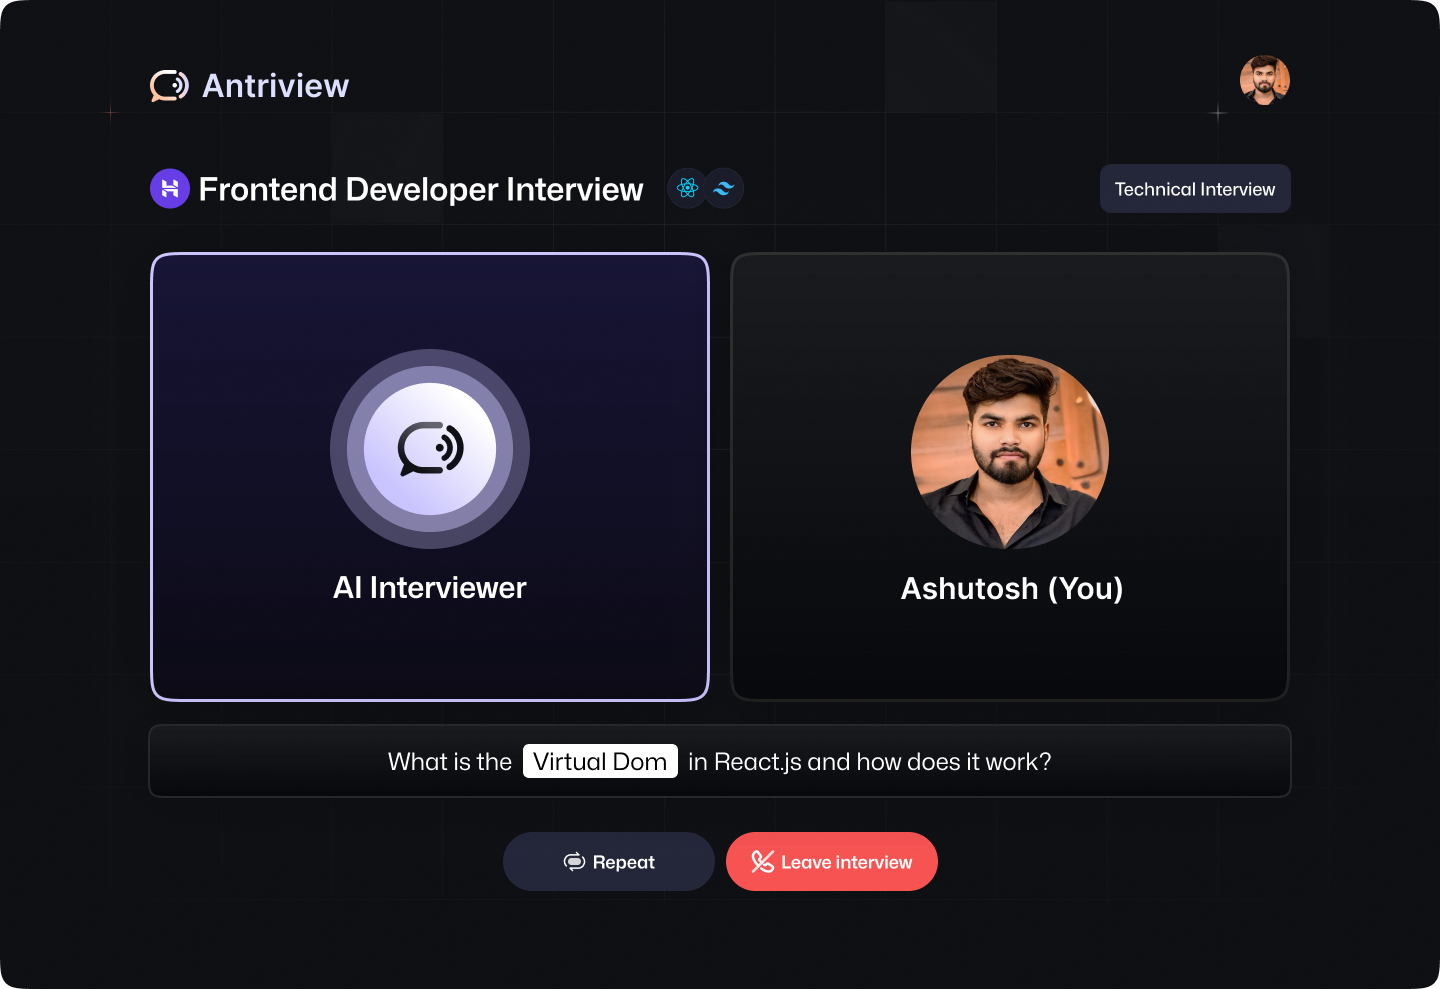Viewport: 1440px width, 989px height.
Task: Click the Frontend Developer Interview heading
Action: pyautogui.click(x=421, y=189)
